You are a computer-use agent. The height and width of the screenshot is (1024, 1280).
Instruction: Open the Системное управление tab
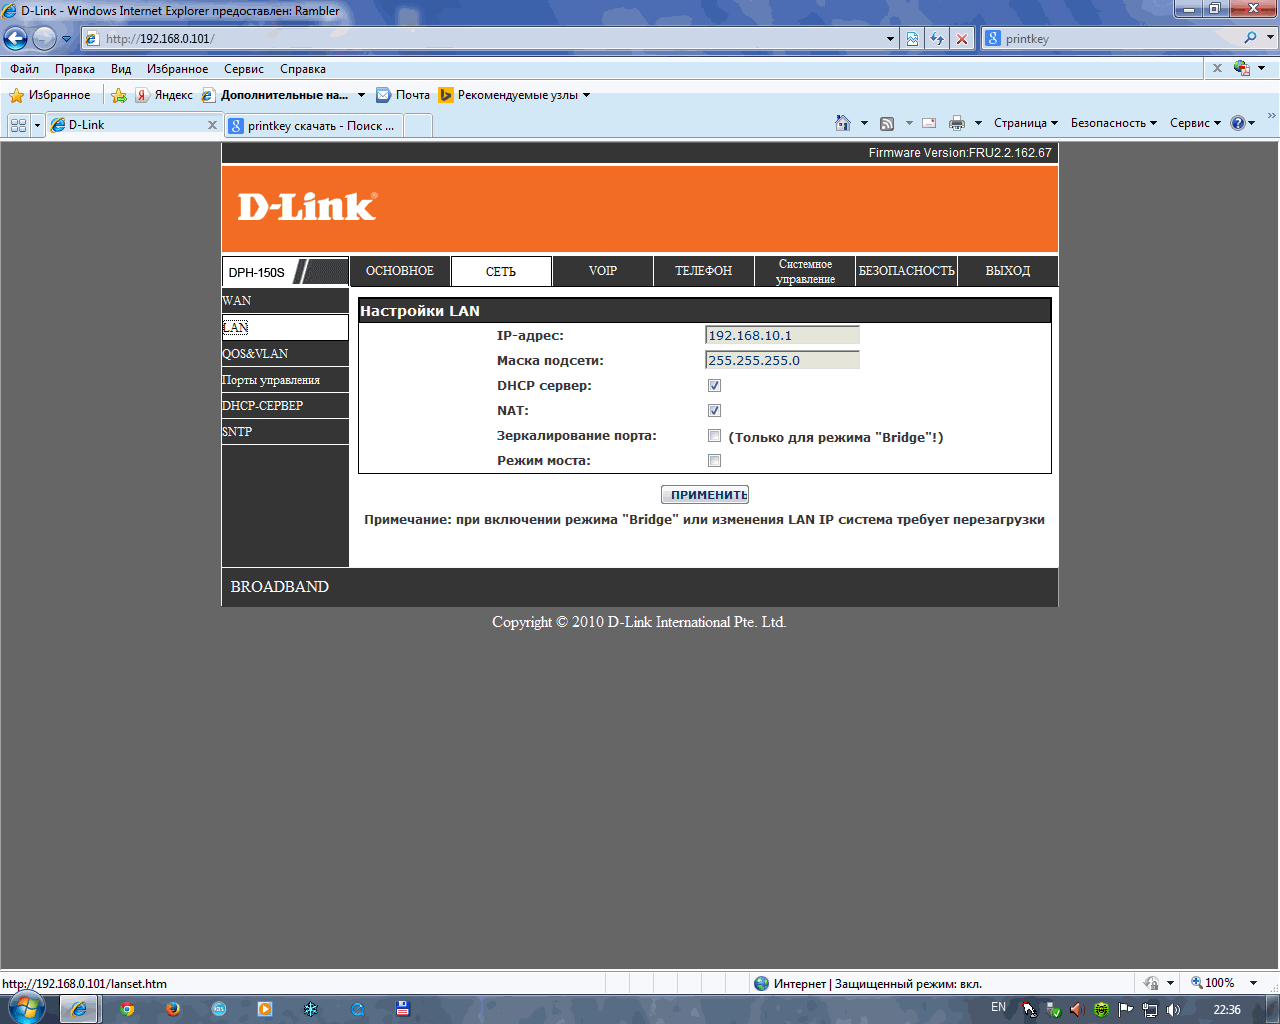(x=805, y=271)
